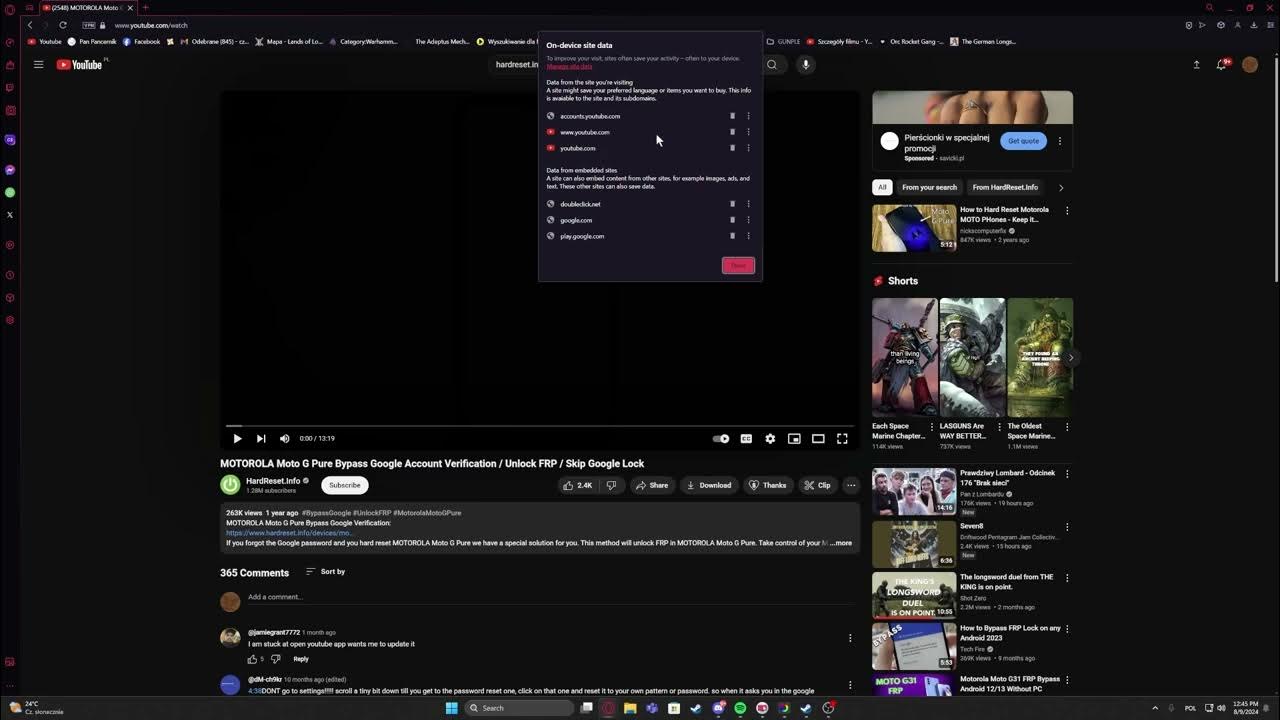The width and height of the screenshot is (1280, 720).
Task: Click Get quote on the ad
Action: (1023, 141)
